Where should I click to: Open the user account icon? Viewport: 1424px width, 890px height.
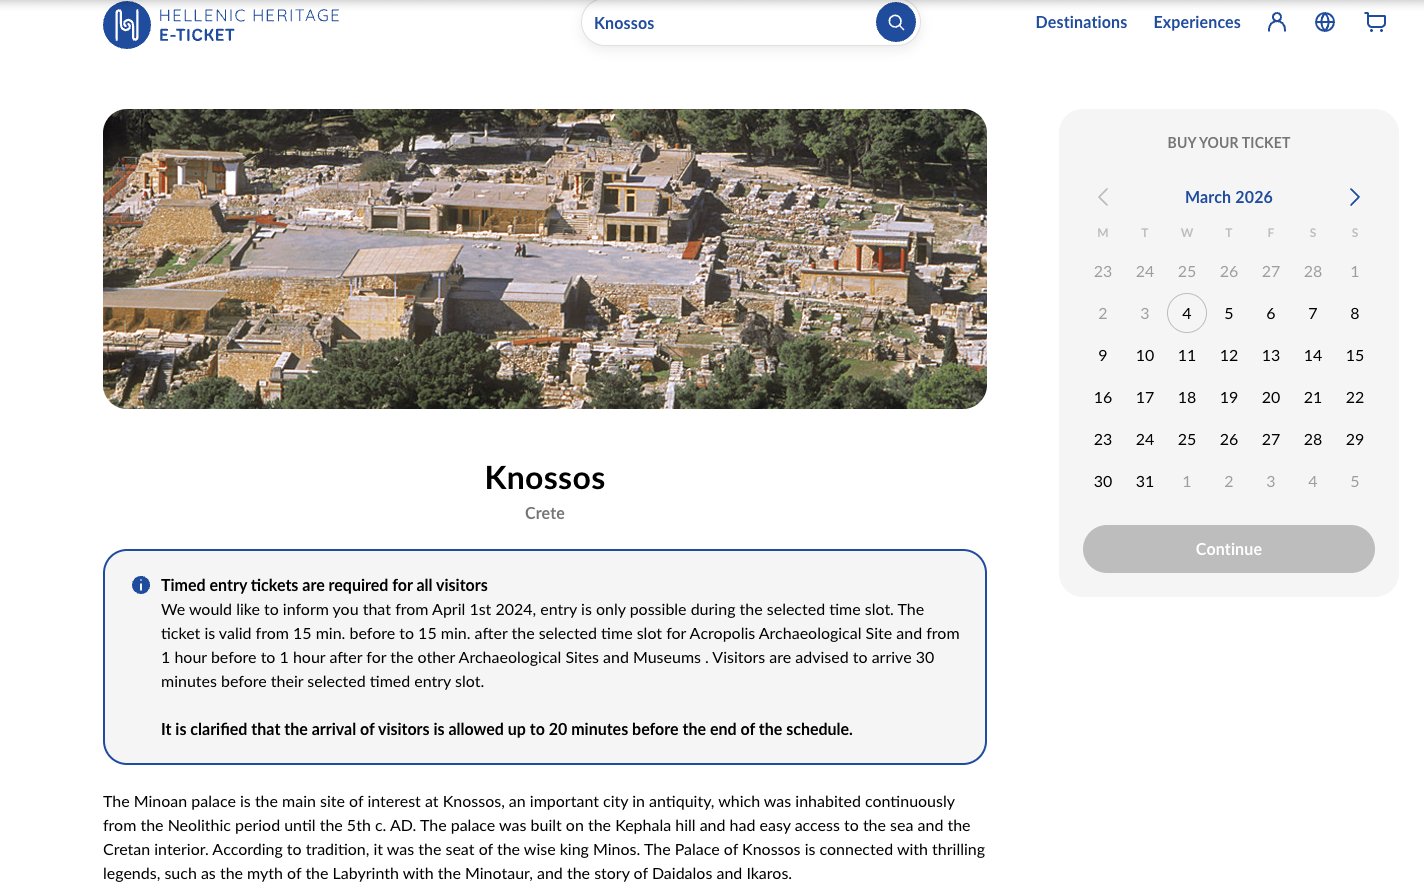pos(1276,22)
